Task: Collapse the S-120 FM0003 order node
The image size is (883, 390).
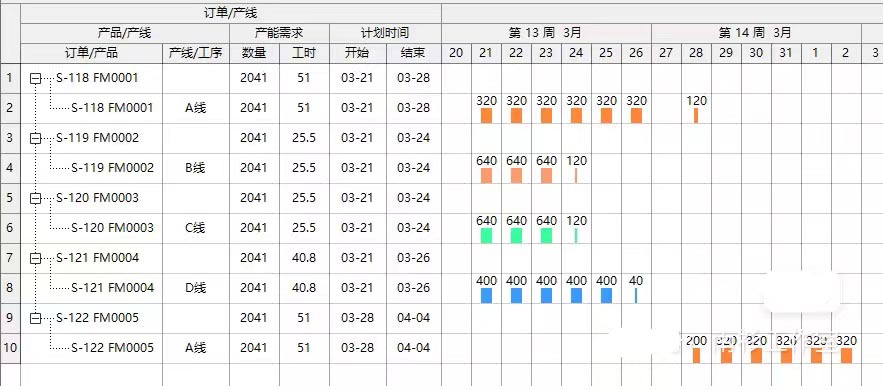Action: click(35, 198)
